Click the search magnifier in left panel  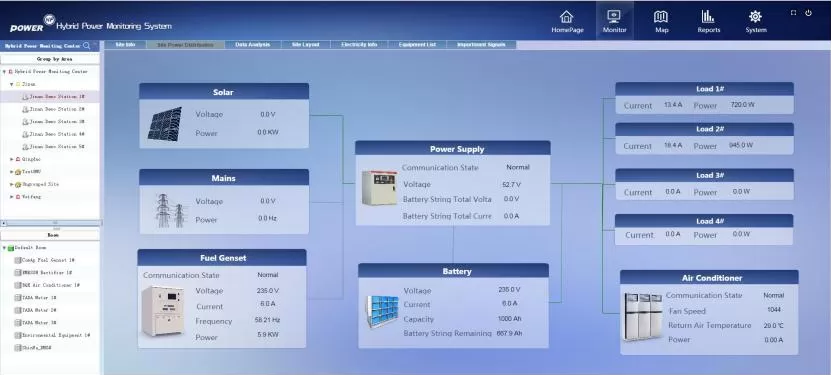87,46
